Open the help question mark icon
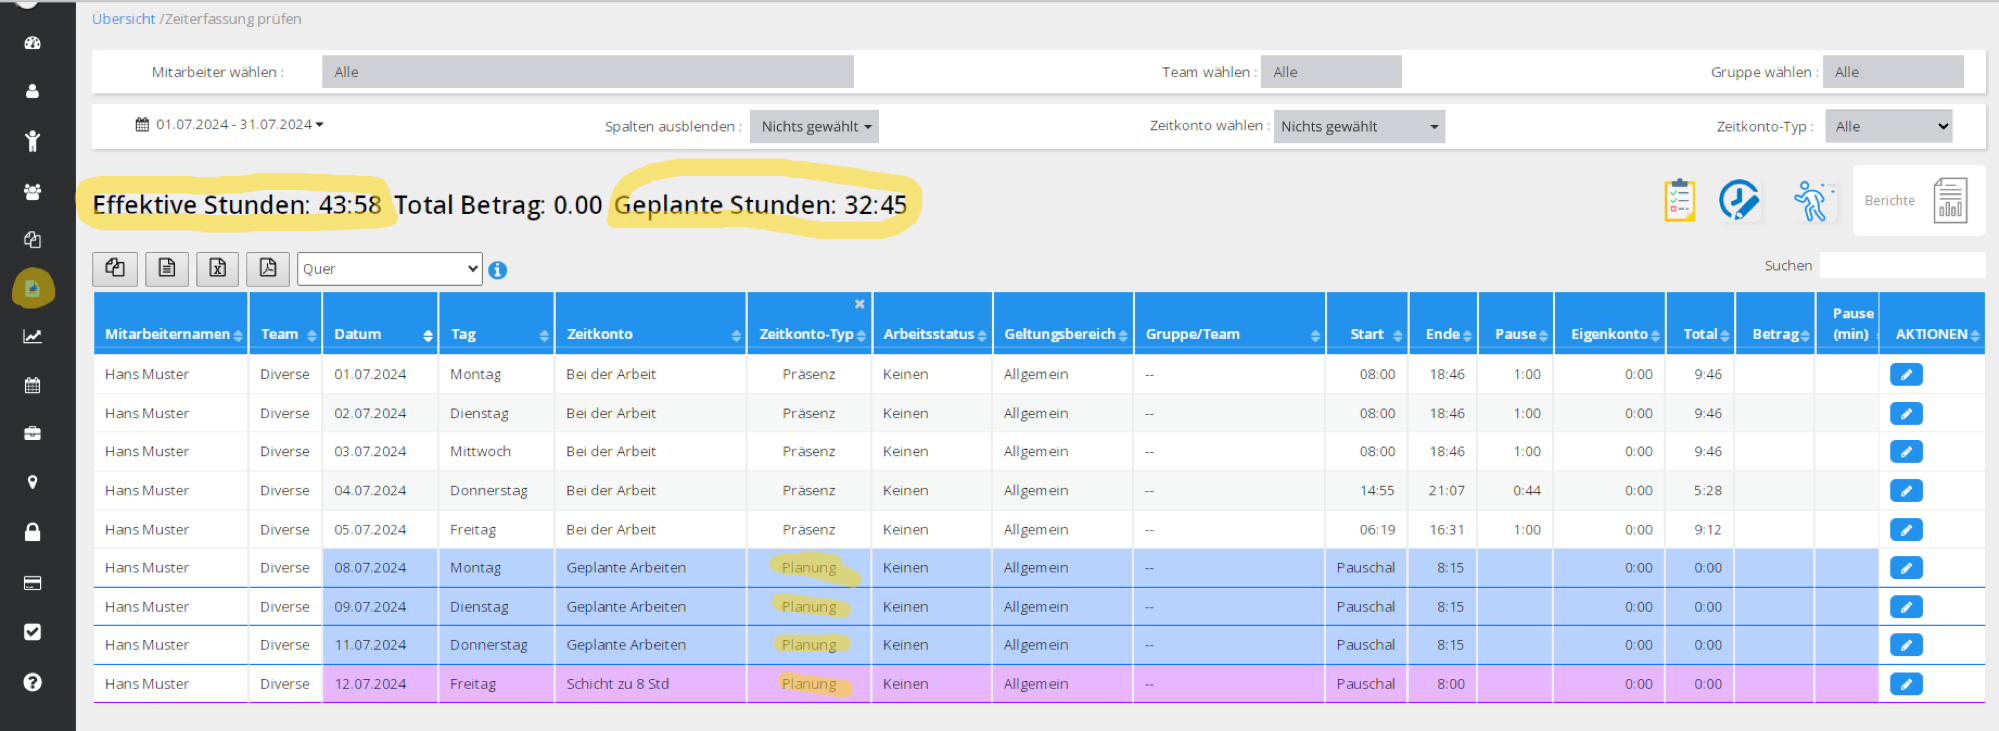 [x=32, y=682]
